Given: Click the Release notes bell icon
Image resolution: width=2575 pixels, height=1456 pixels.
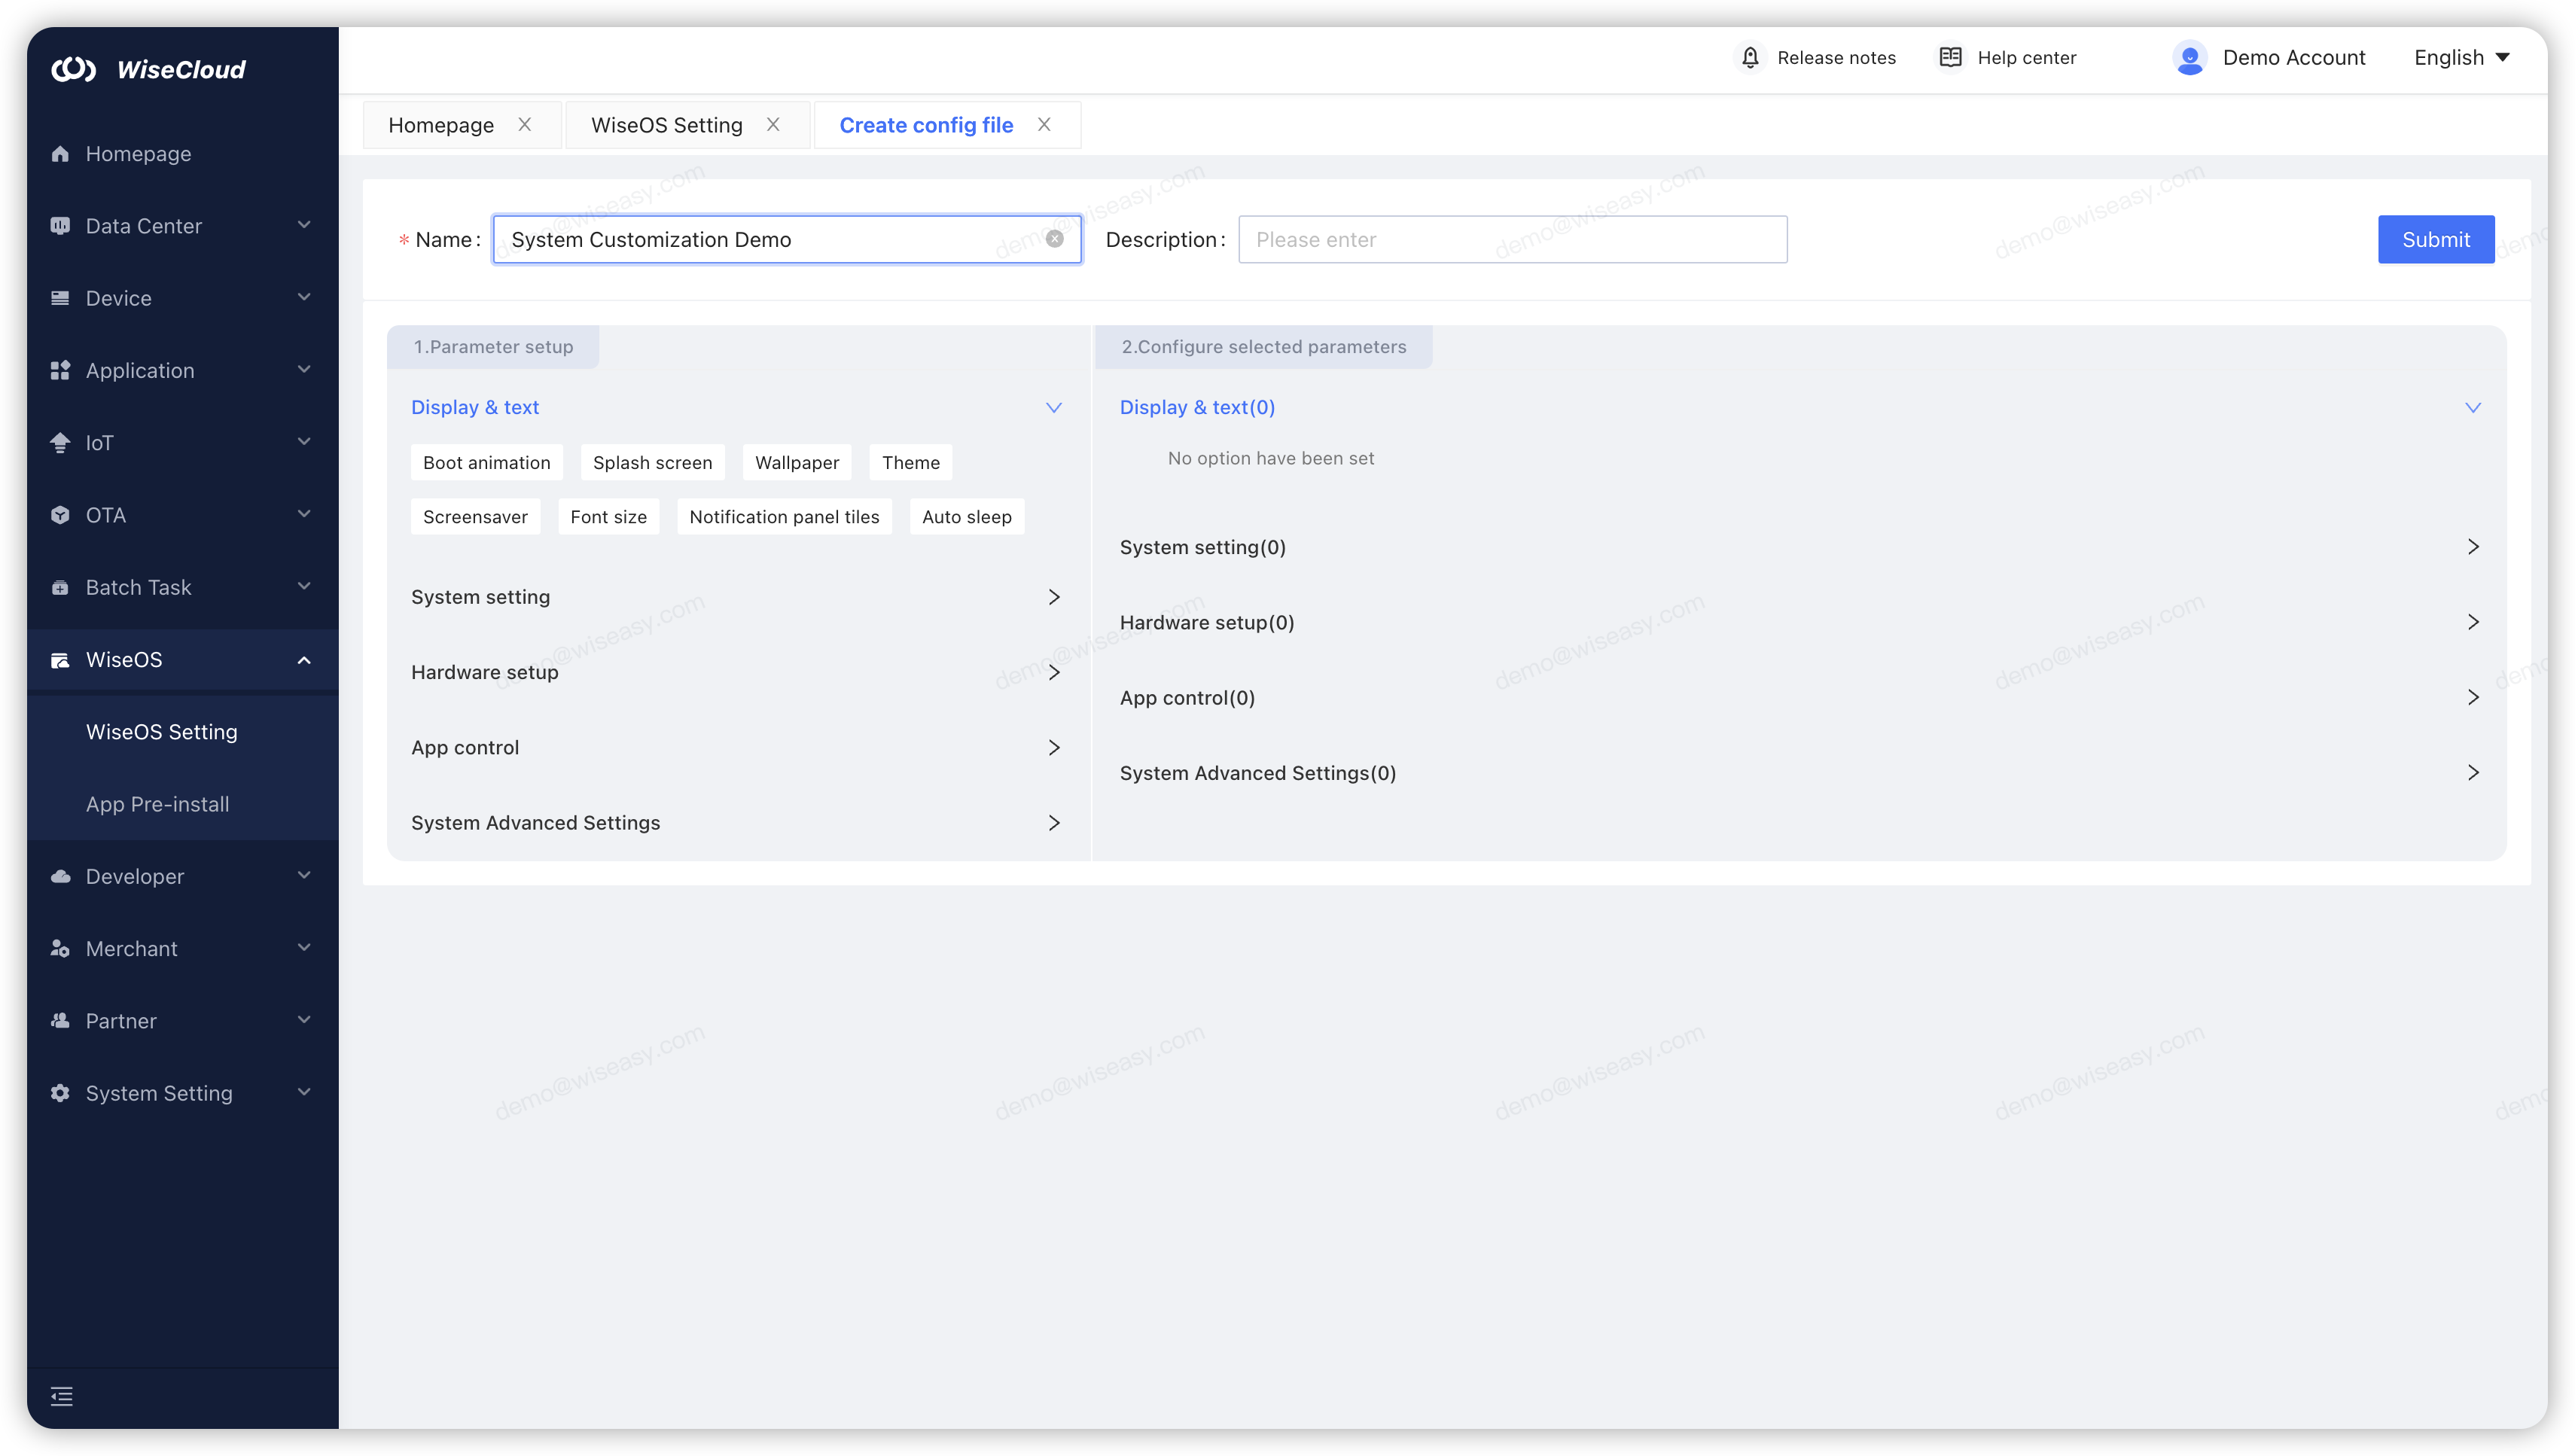Looking at the screenshot, I should tap(1750, 58).
